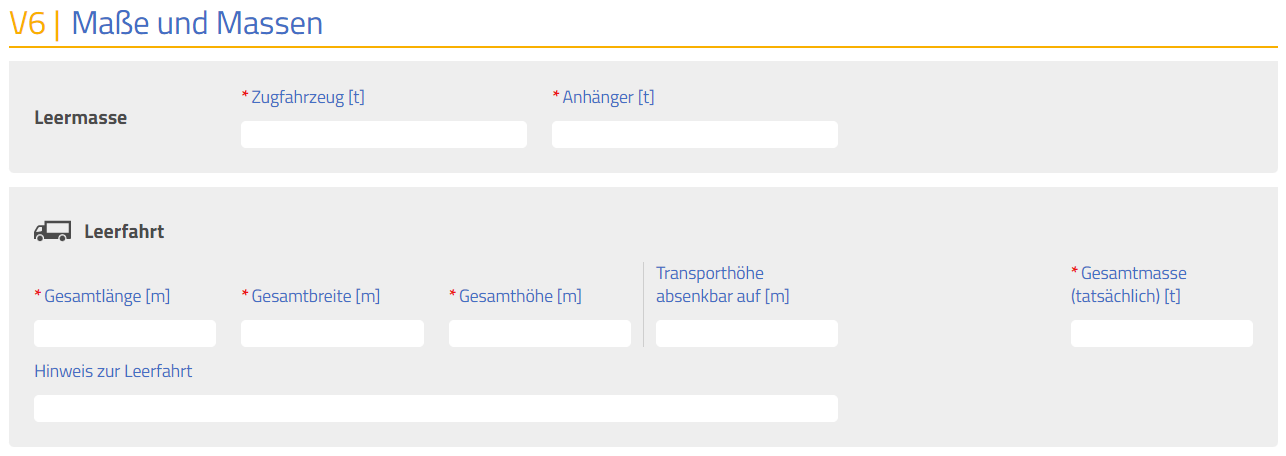This screenshot has height=456, width=1286.
Task: Click into the Gesamtlänge [m] field
Action: [125, 334]
